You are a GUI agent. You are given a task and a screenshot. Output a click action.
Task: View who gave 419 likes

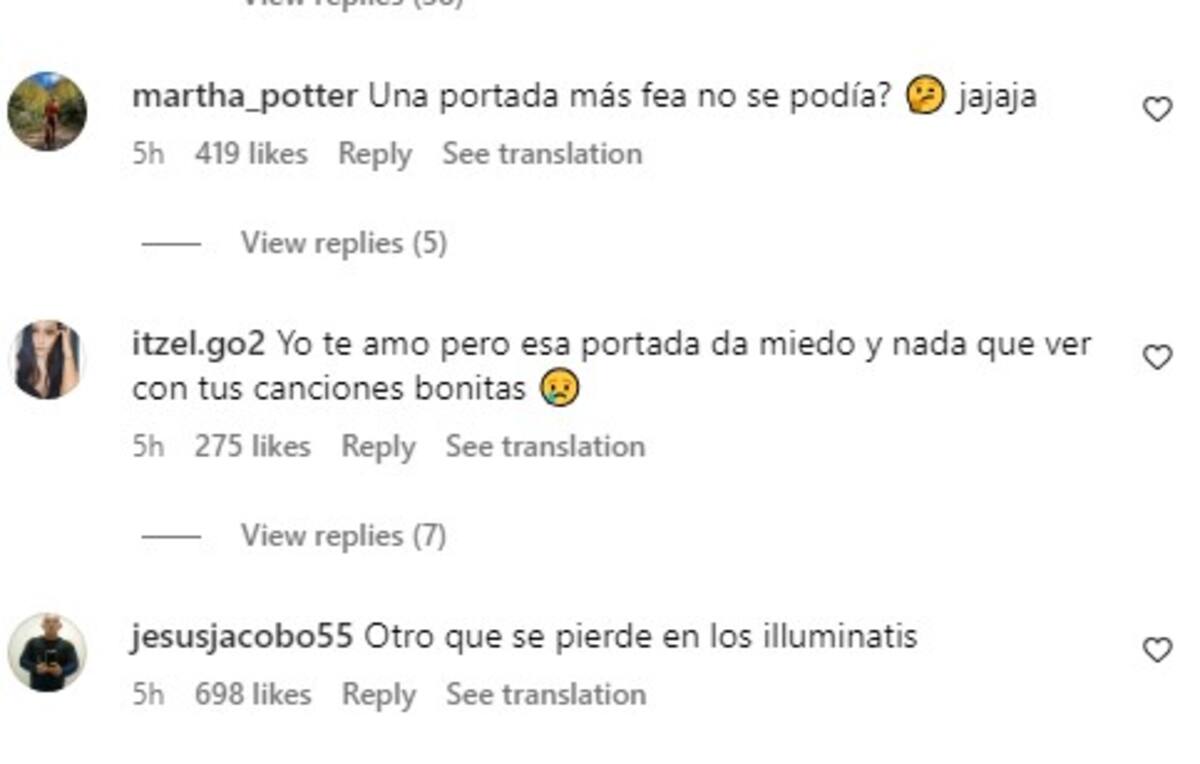(x=251, y=154)
